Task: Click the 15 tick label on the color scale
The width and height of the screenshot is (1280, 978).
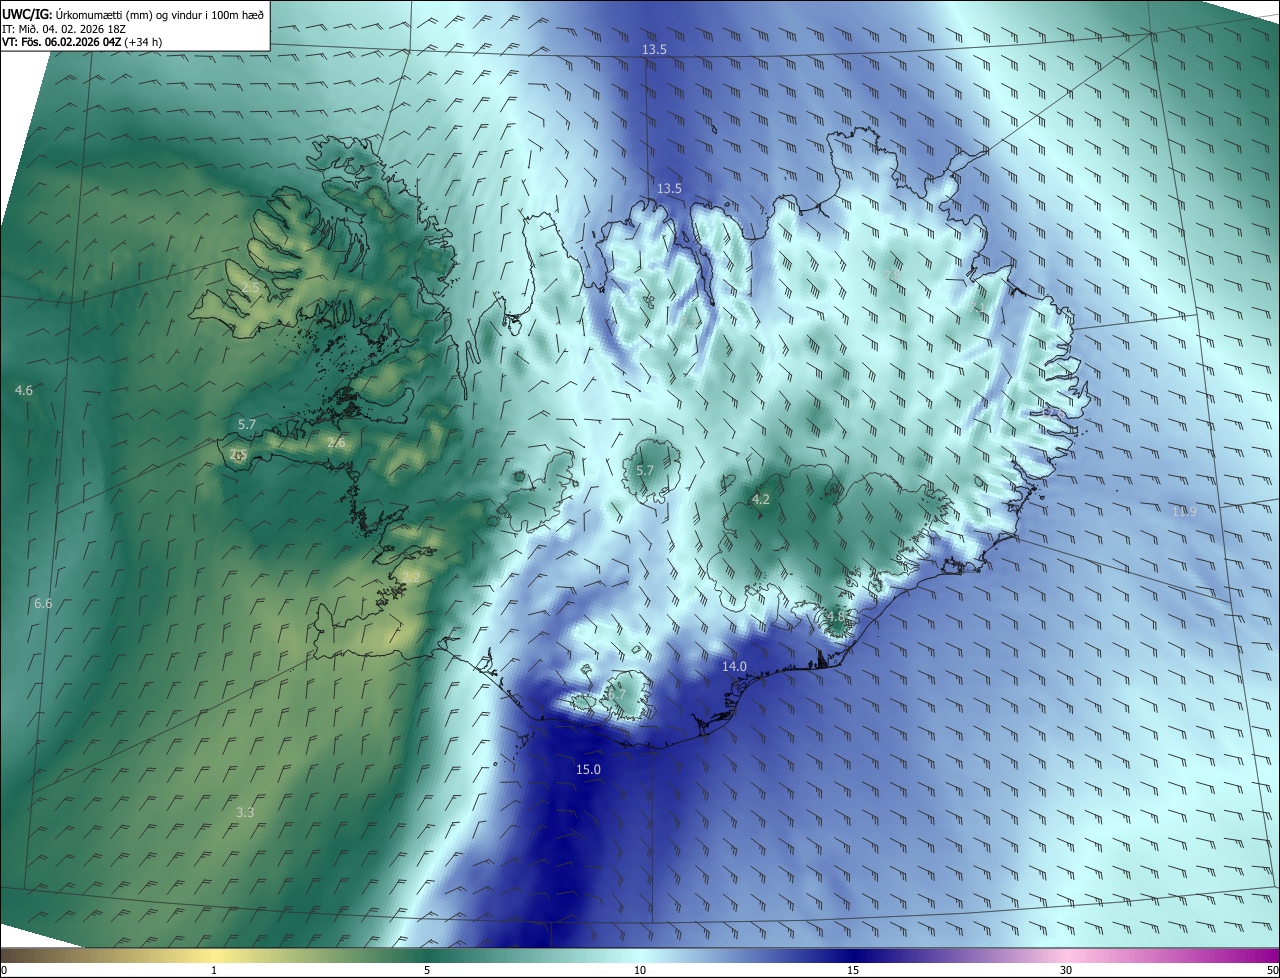Action: pyautogui.click(x=853, y=970)
